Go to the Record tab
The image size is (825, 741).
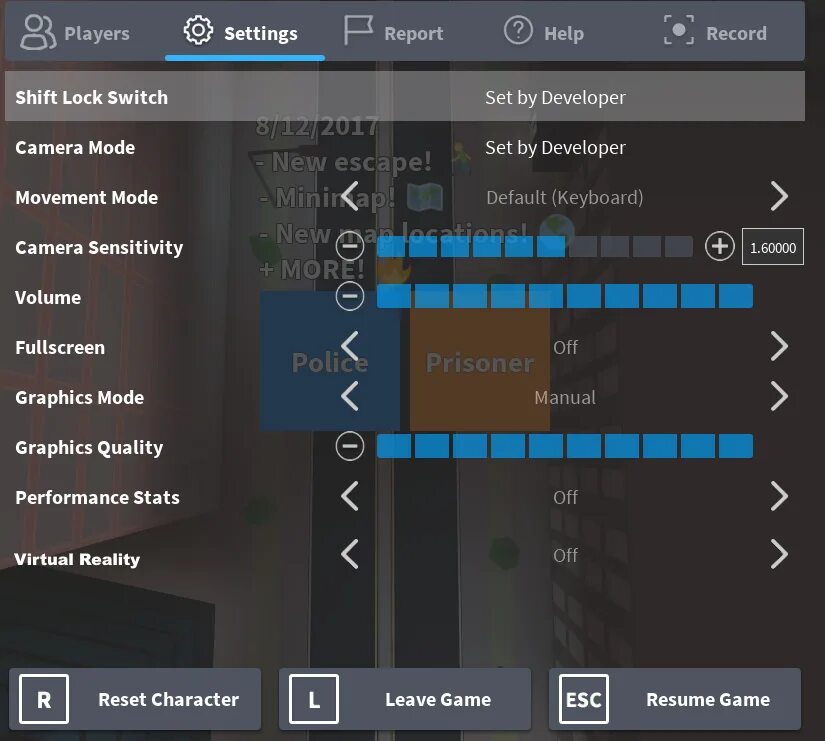click(725, 33)
